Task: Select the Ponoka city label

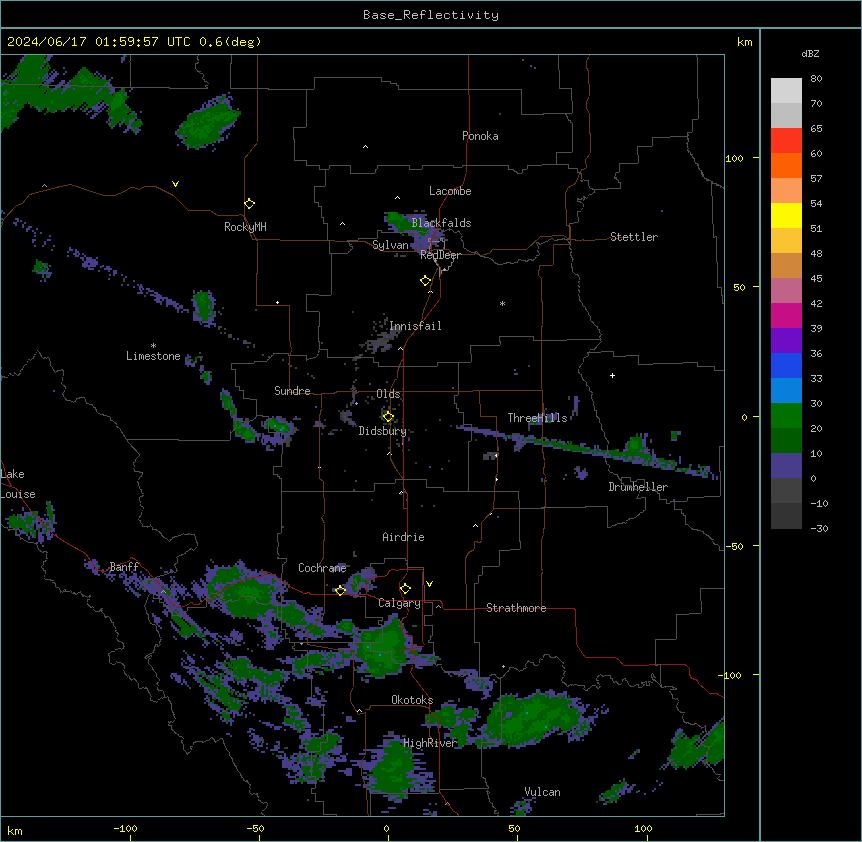Action: tap(480, 136)
